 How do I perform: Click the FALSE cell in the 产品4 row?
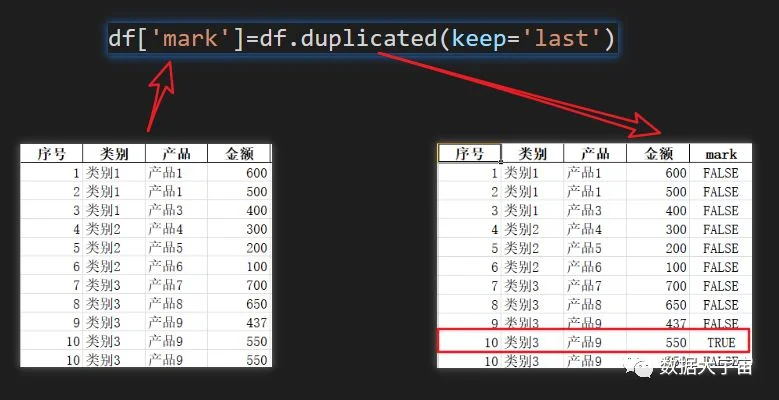point(721,230)
